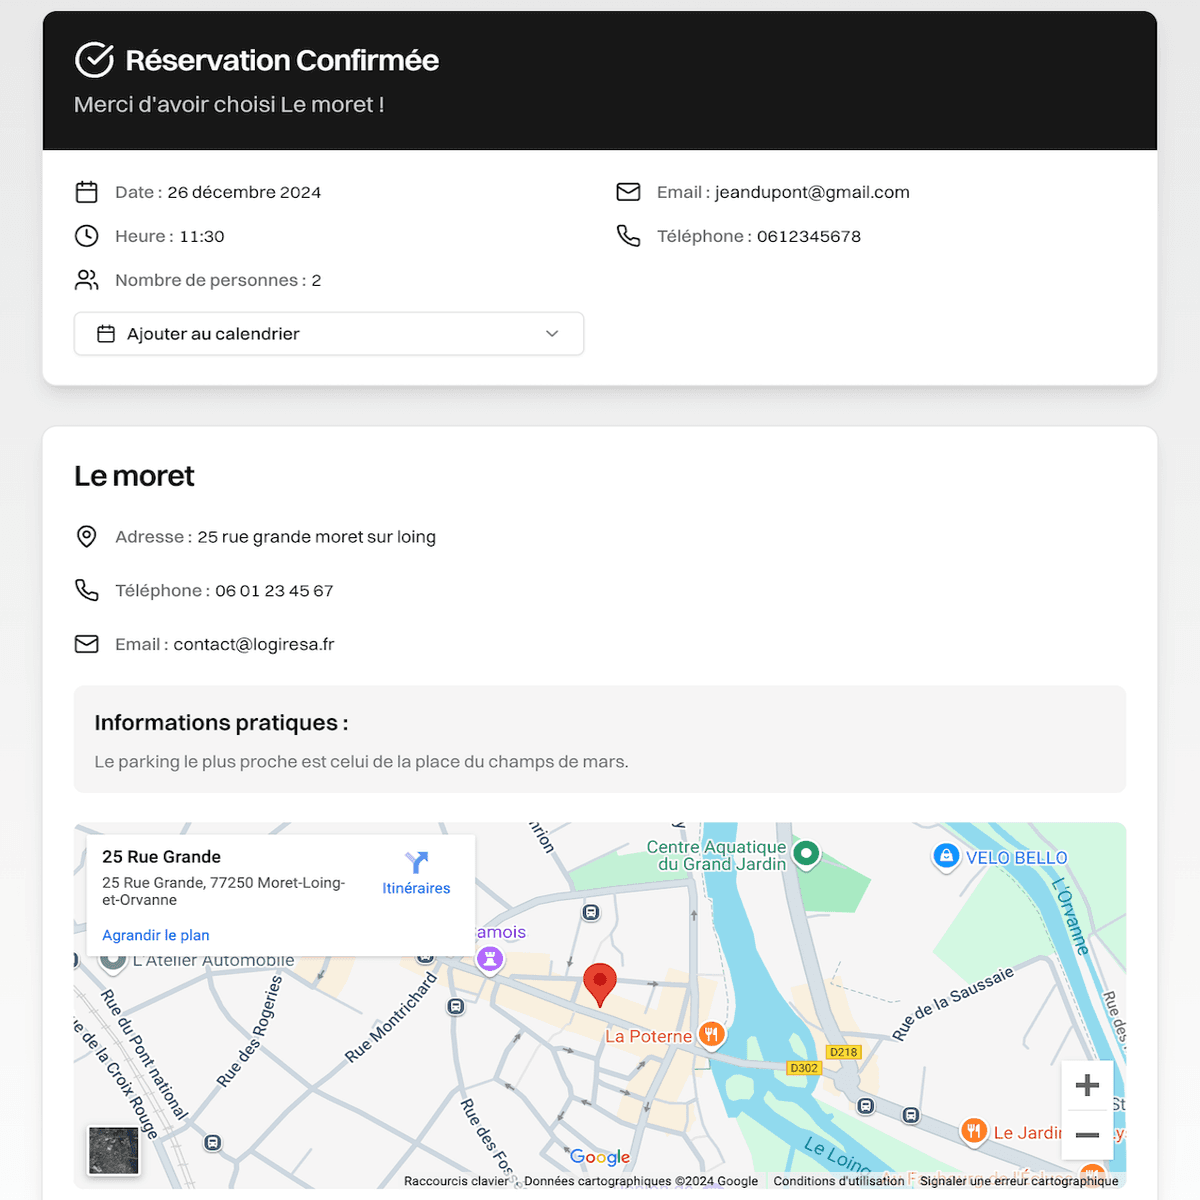The image size is (1200, 1200).
Task: Click the L'Atelier Automobile gray marker
Action: (x=112, y=961)
